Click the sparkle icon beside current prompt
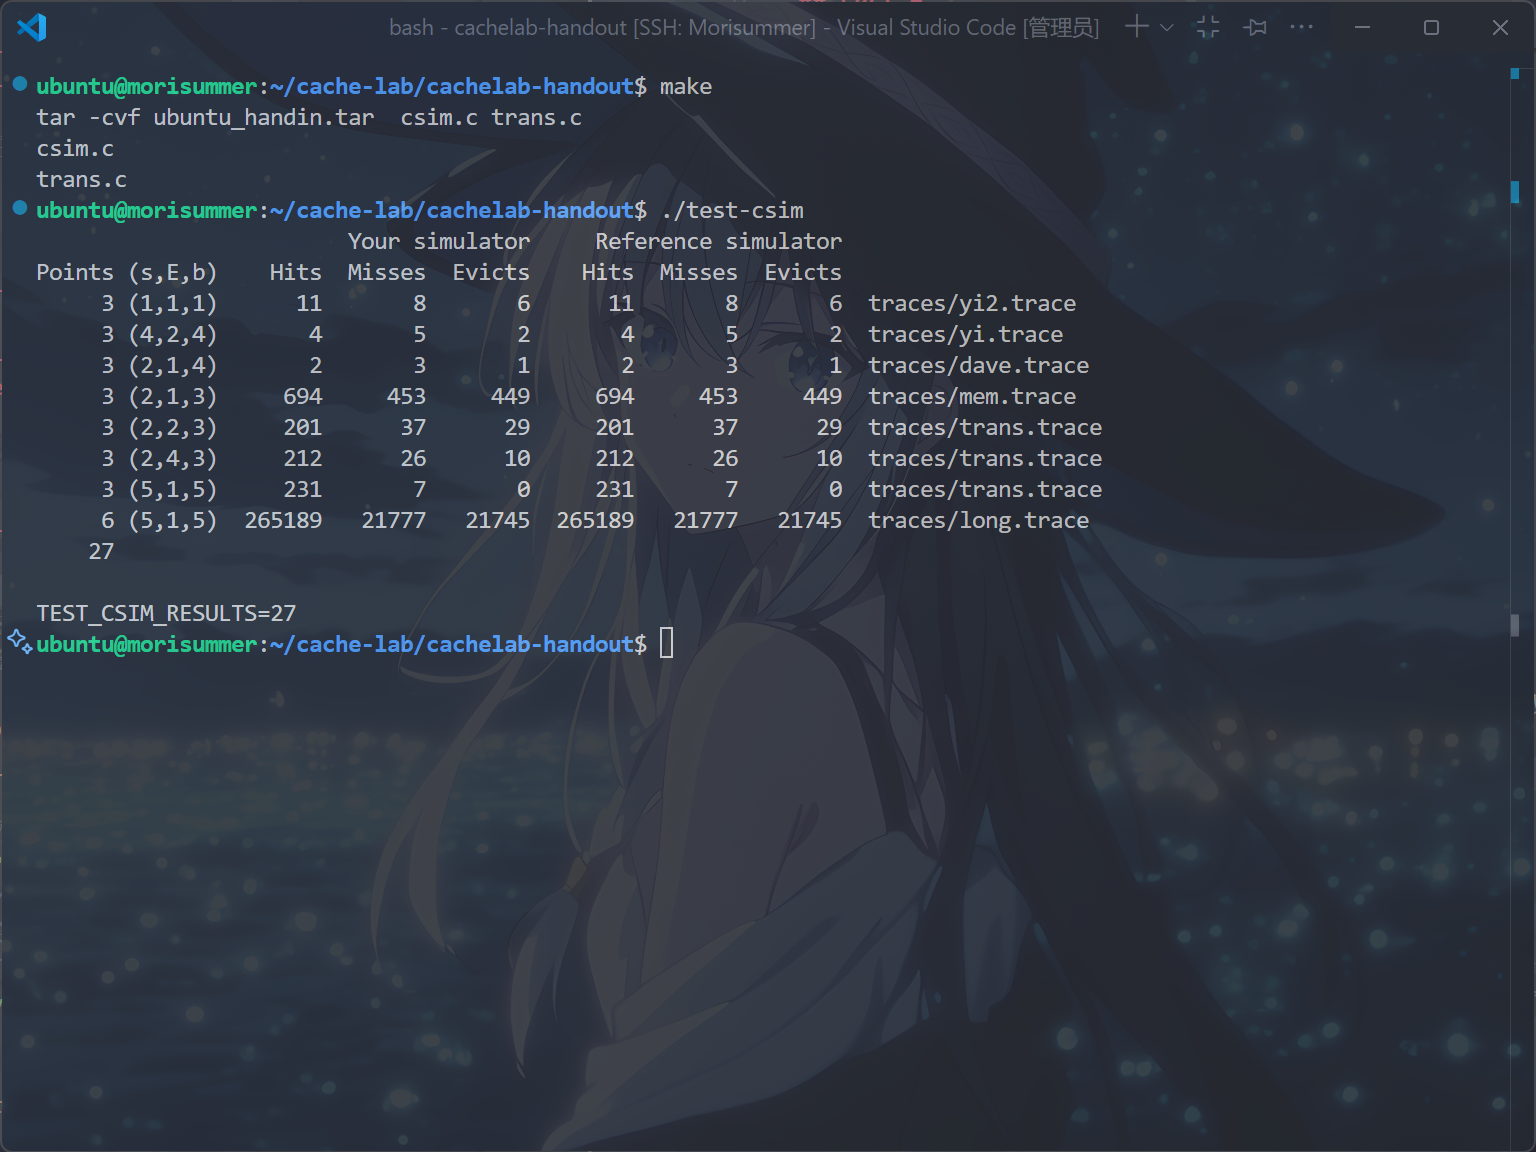Image resolution: width=1536 pixels, height=1152 pixels. coord(19,641)
